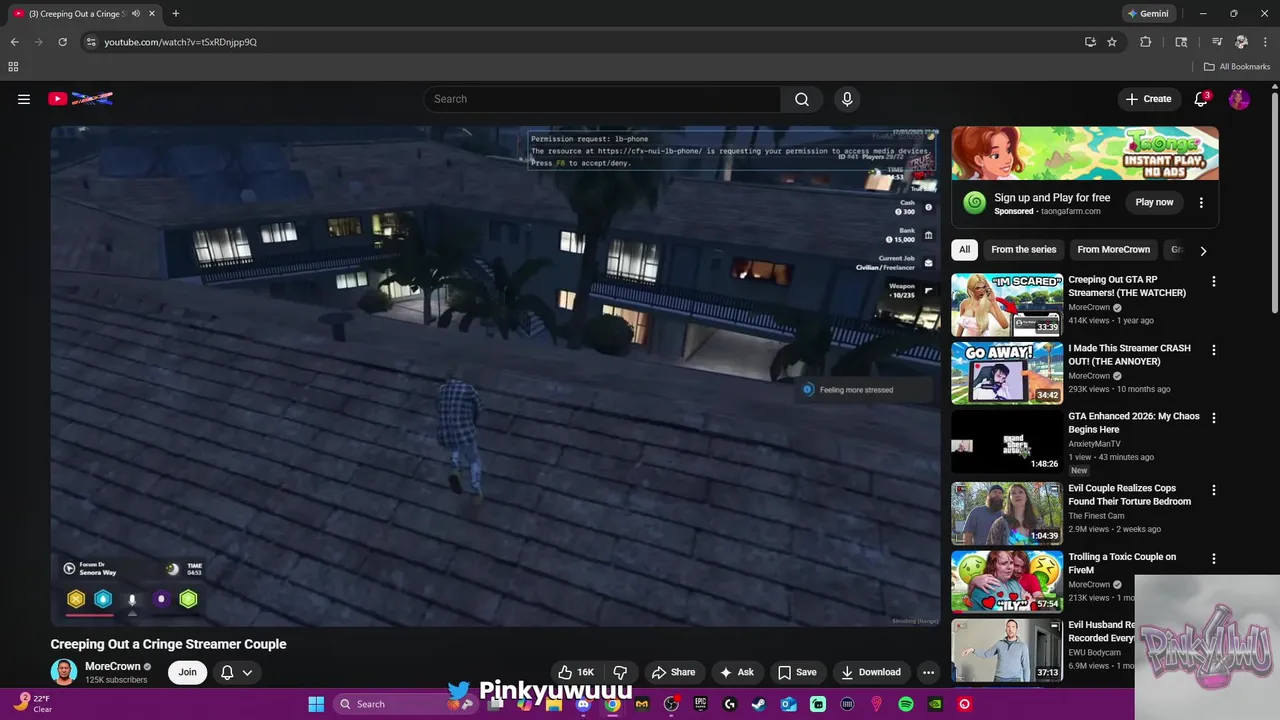Open the Chrome three-dot menu
The height and width of the screenshot is (720, 1280).
[1264, 42]
